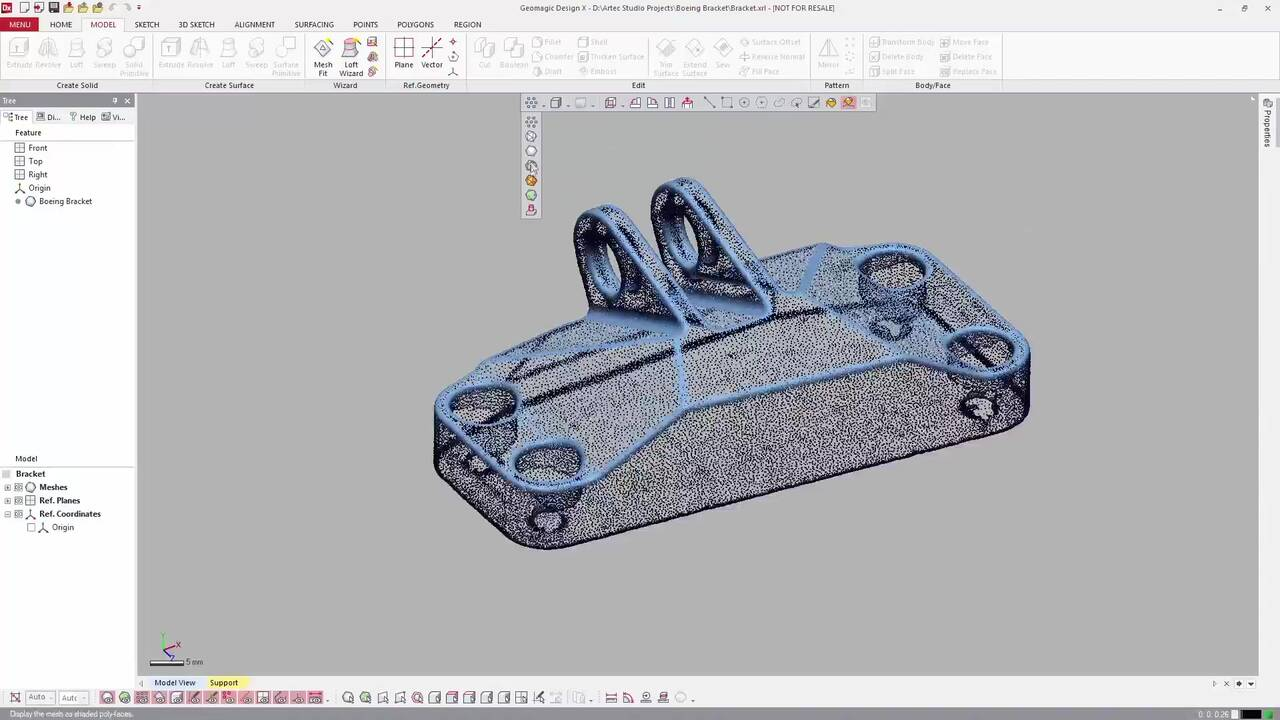The width and height of the screenshot is (1280, 720).
Task: Pick the Solid Primitive tool
Action: [134, 57]
